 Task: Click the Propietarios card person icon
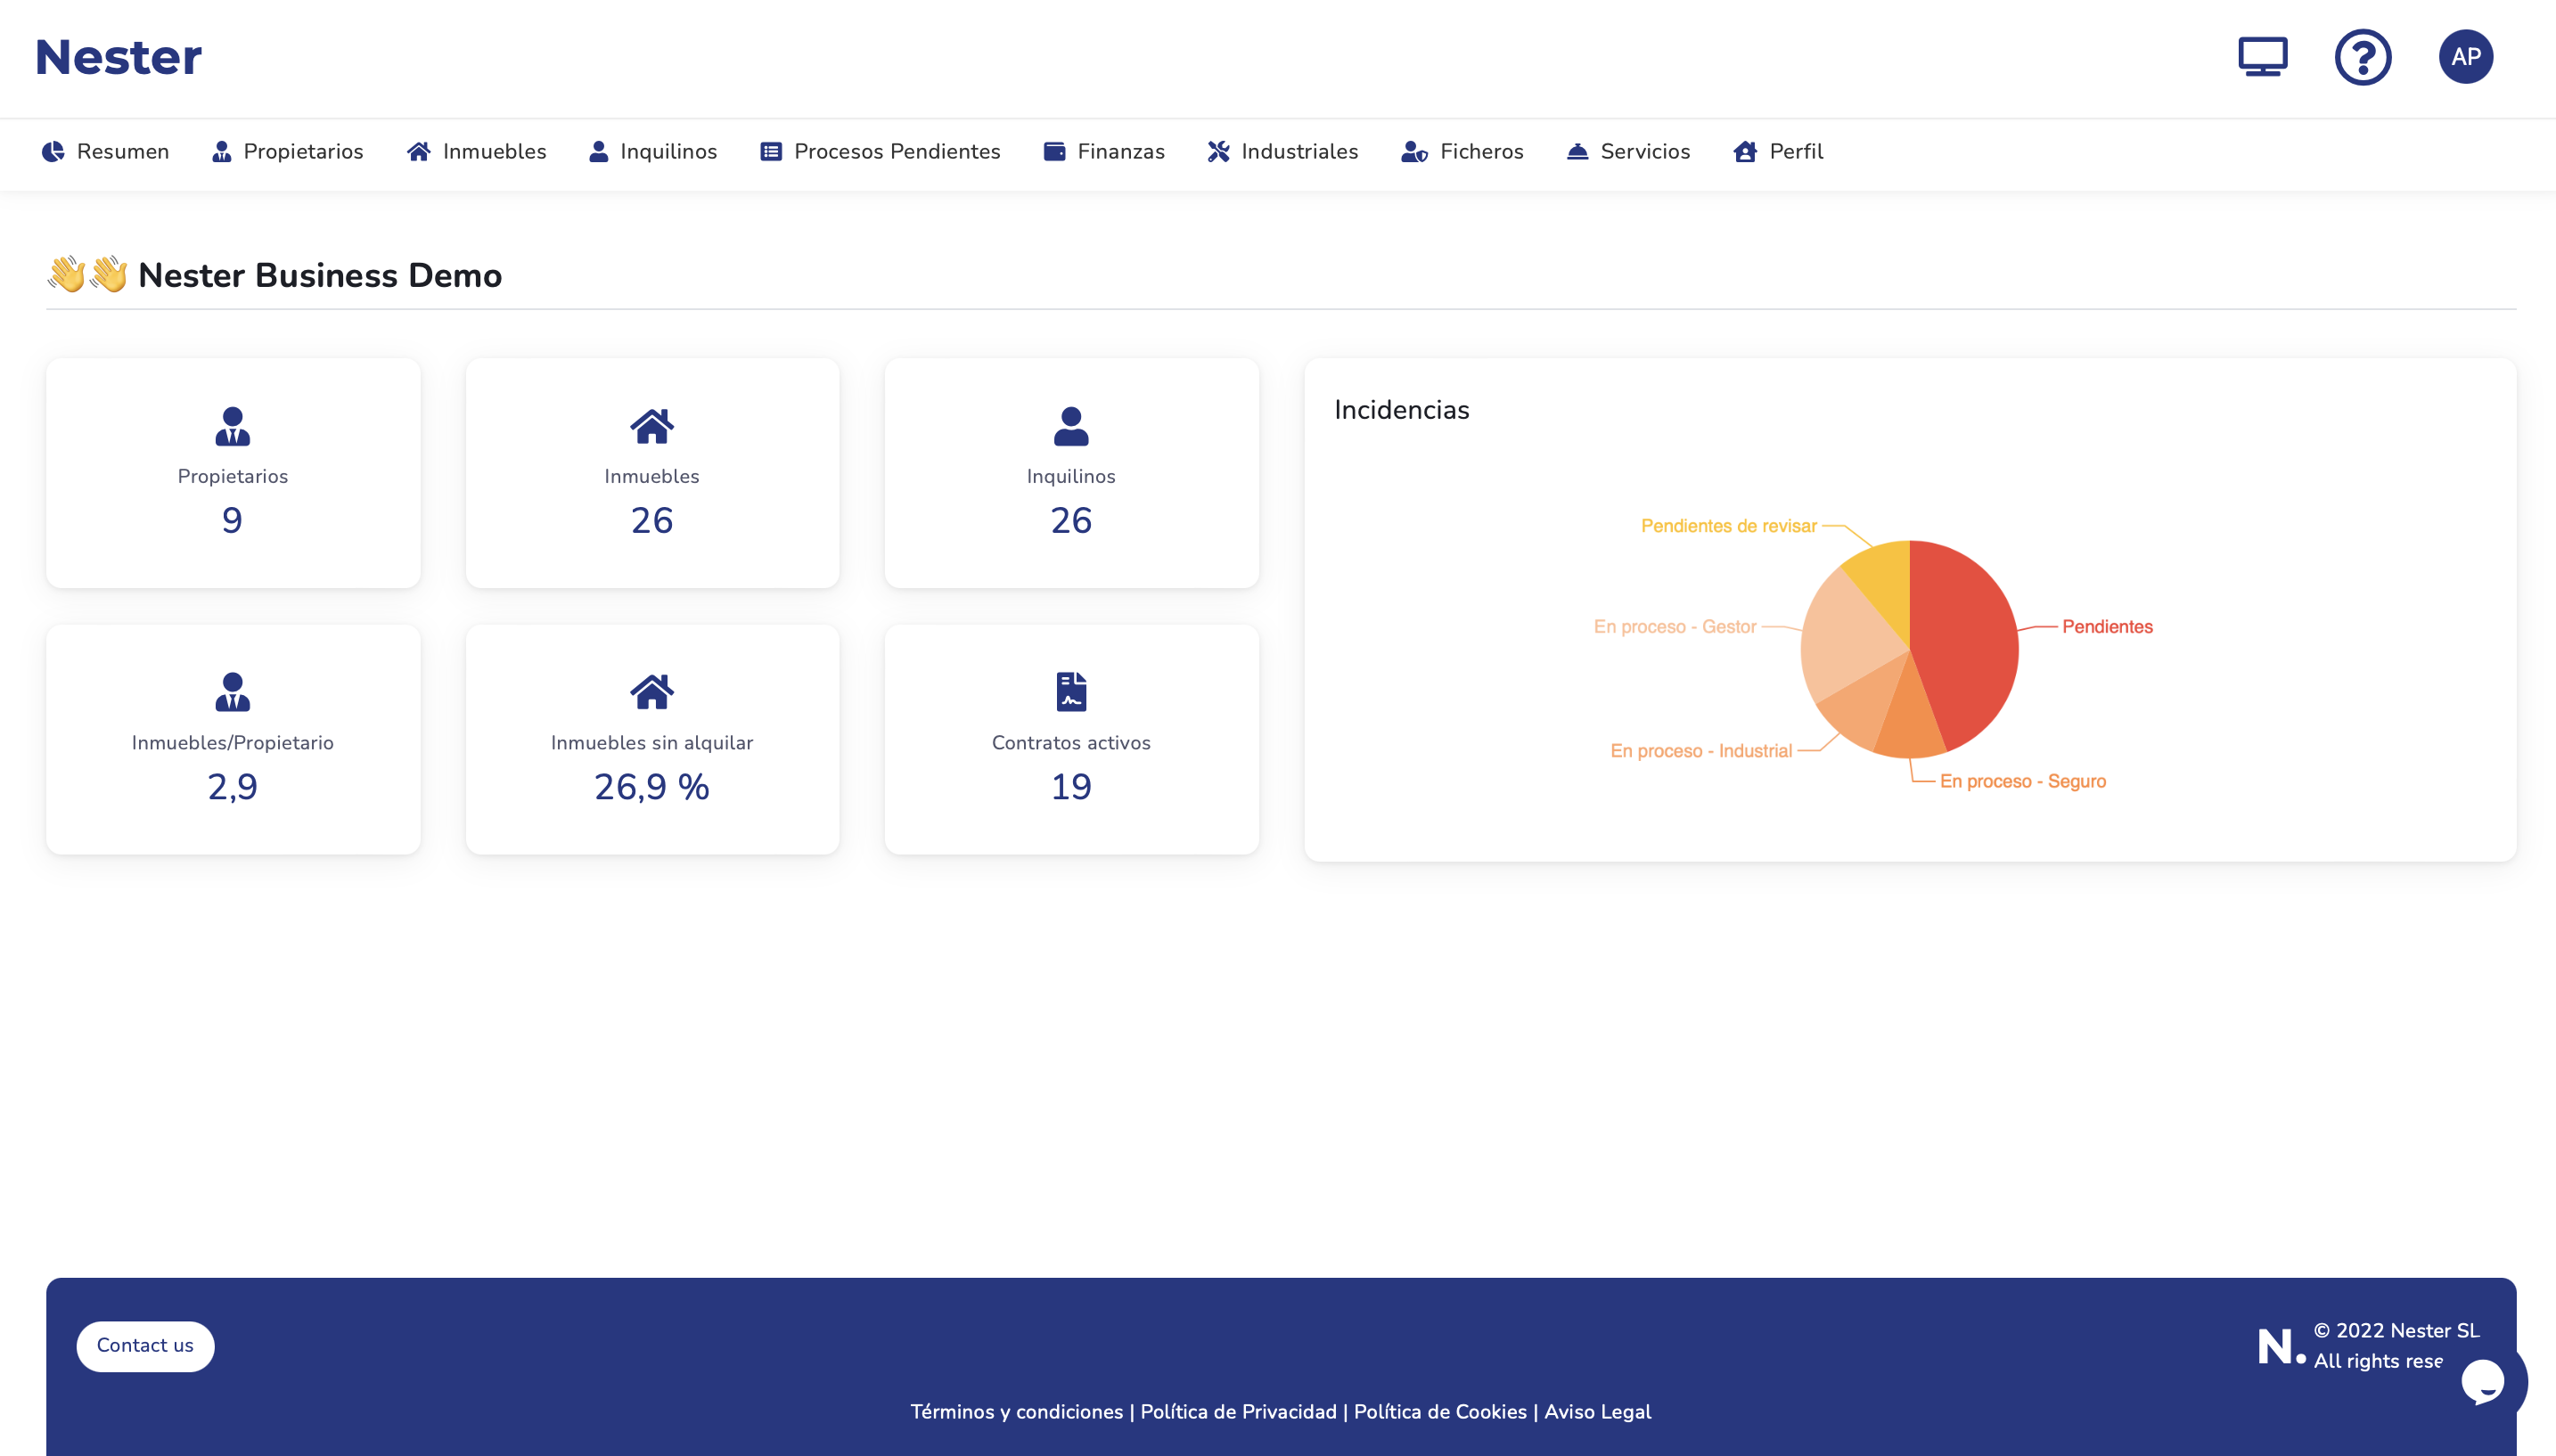(x=232, y=426)
